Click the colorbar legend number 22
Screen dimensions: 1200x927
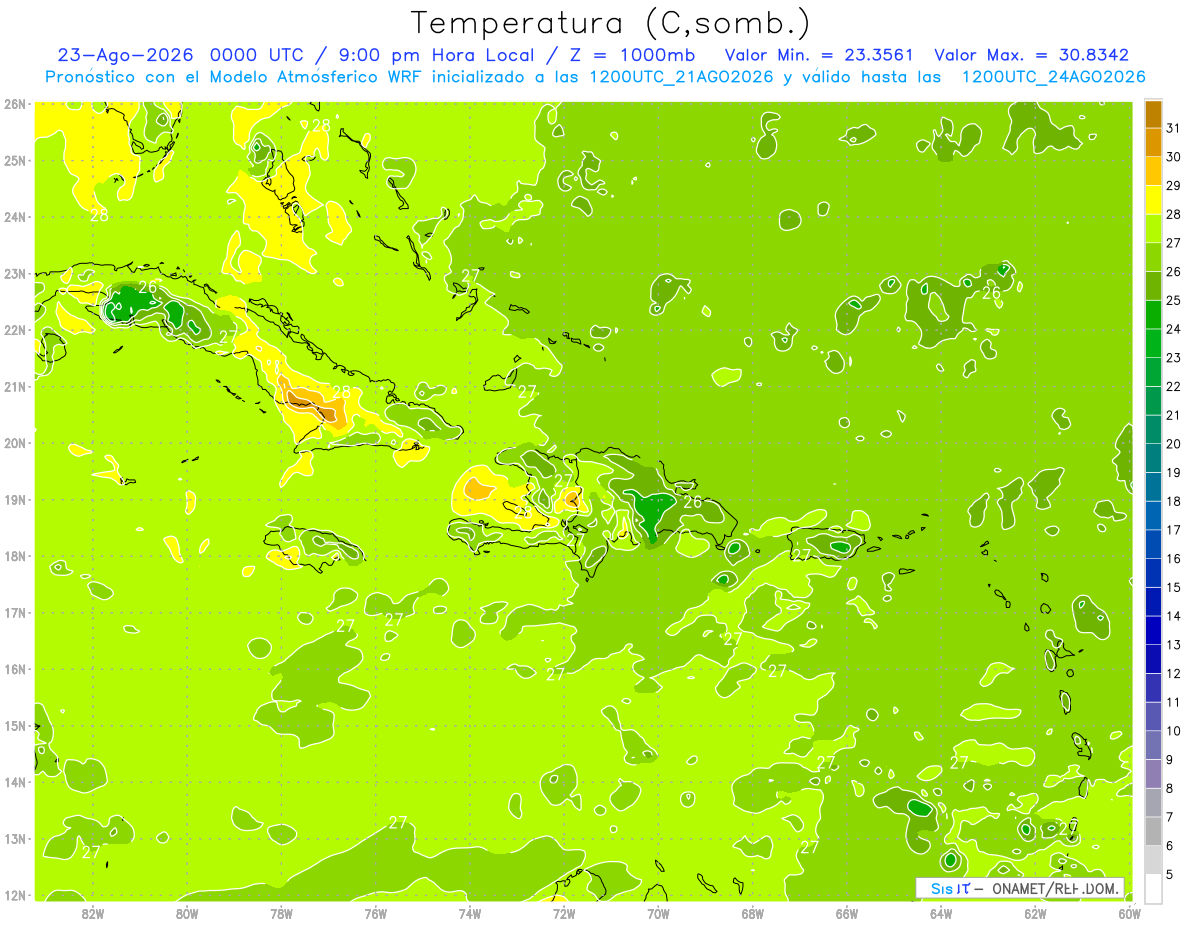click(1173, 386)
